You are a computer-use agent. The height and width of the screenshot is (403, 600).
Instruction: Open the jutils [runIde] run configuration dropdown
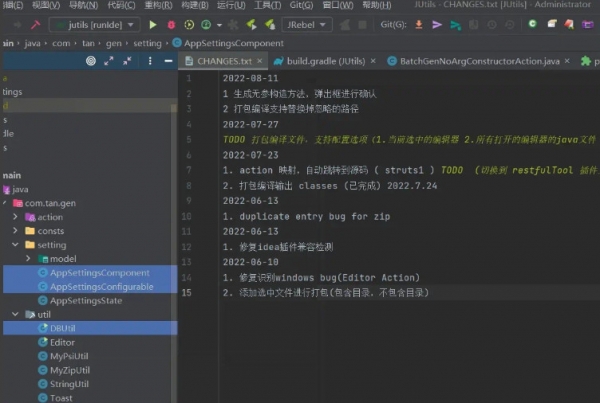(x=97, y=23)
